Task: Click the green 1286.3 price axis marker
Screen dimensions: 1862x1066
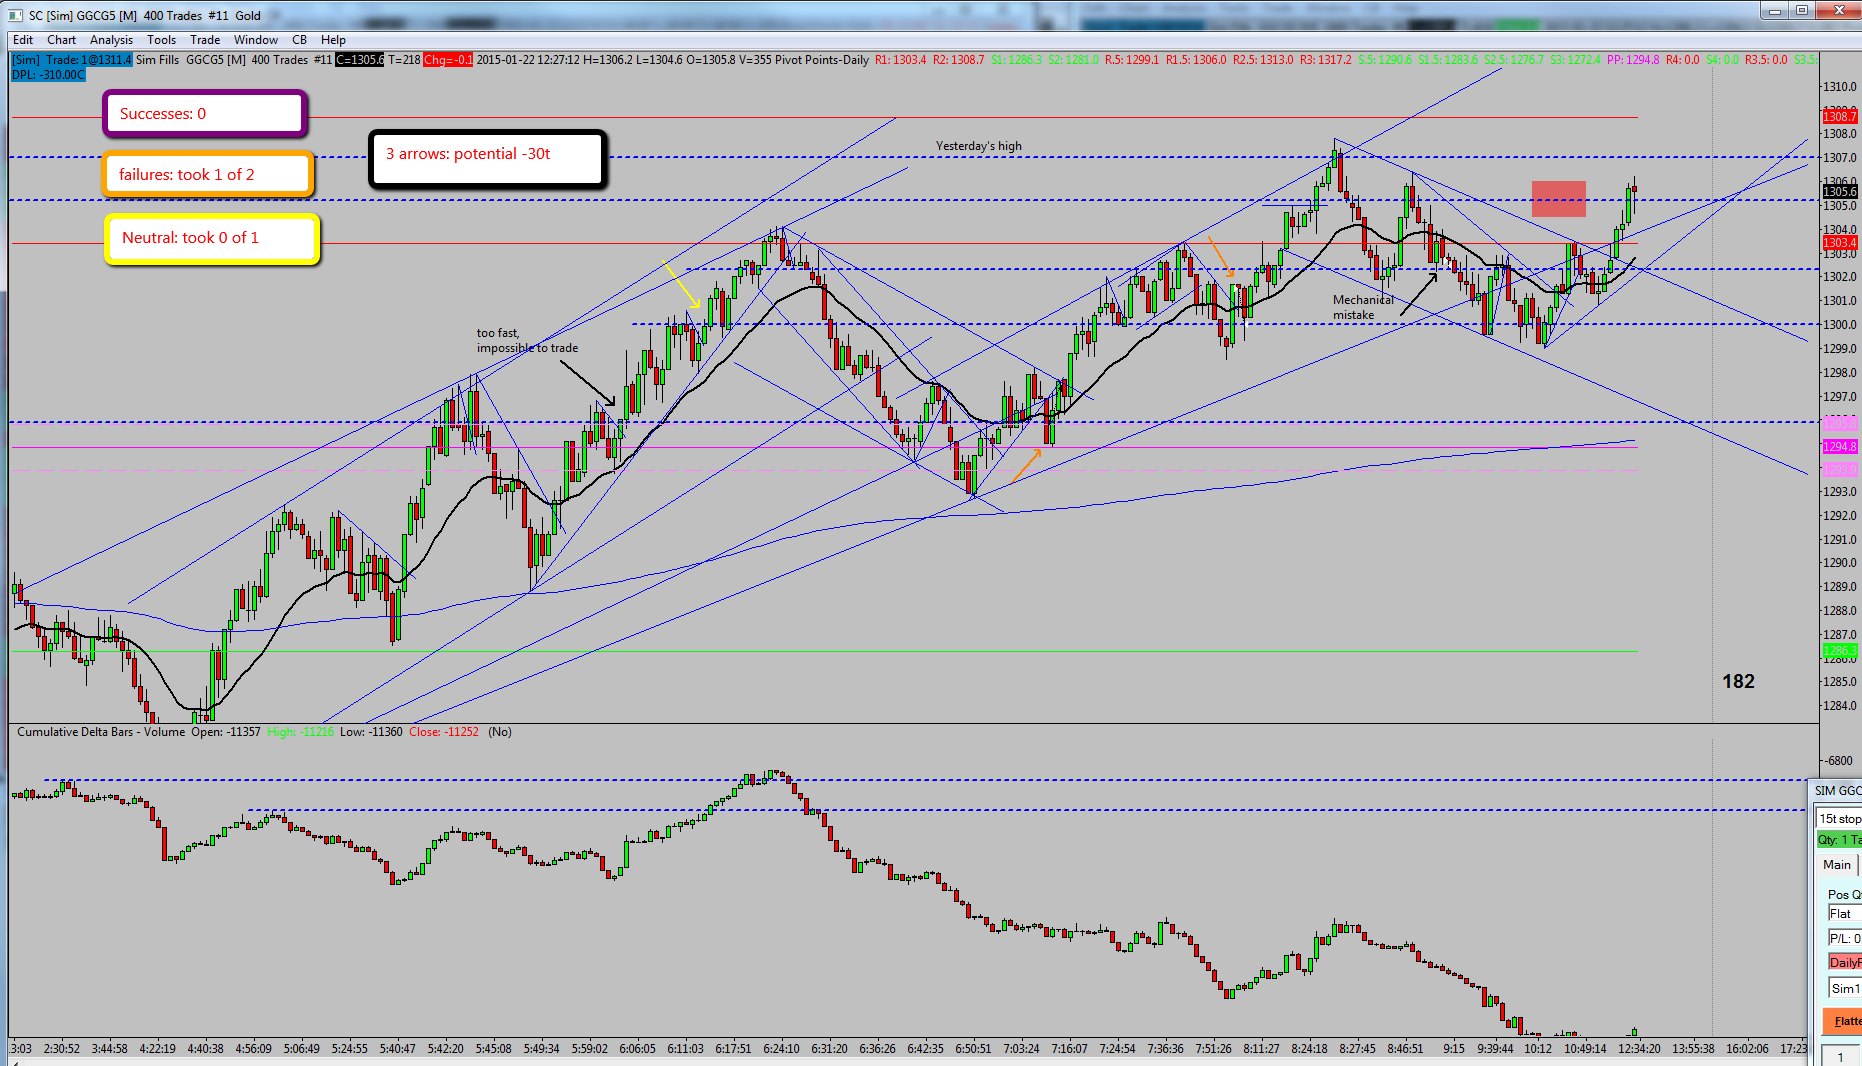Action: [1840, 651]
